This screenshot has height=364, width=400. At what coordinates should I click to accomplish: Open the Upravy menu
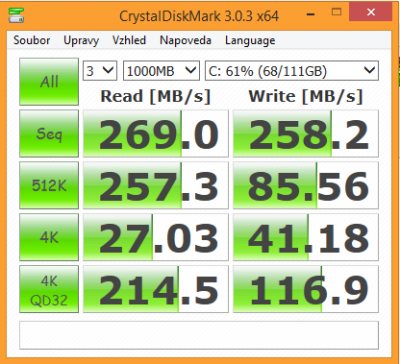tap(81, 40)
